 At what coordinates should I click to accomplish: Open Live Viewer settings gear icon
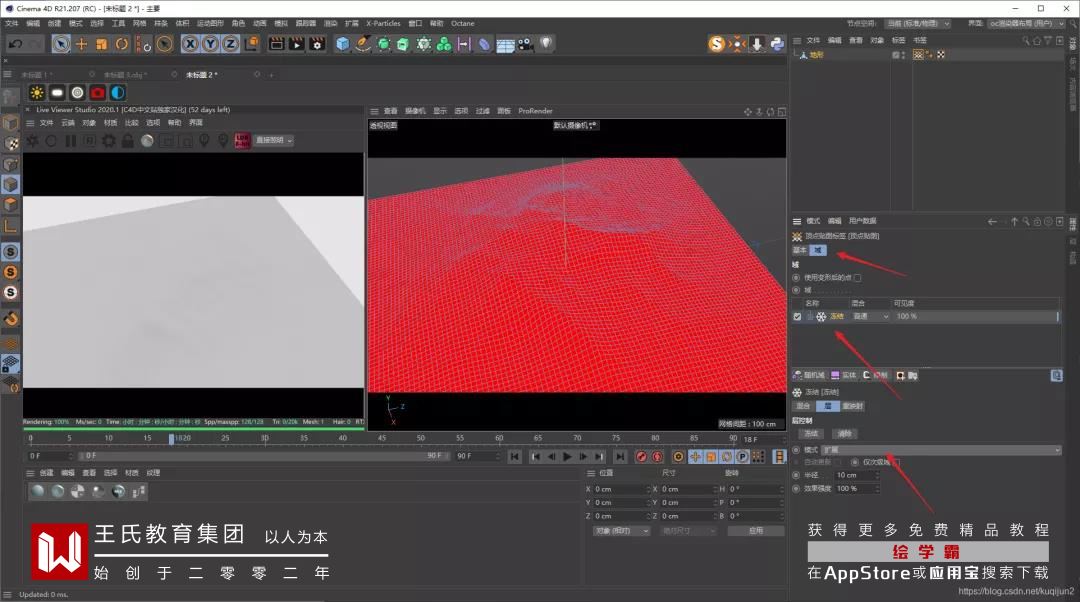coord(108,141)
